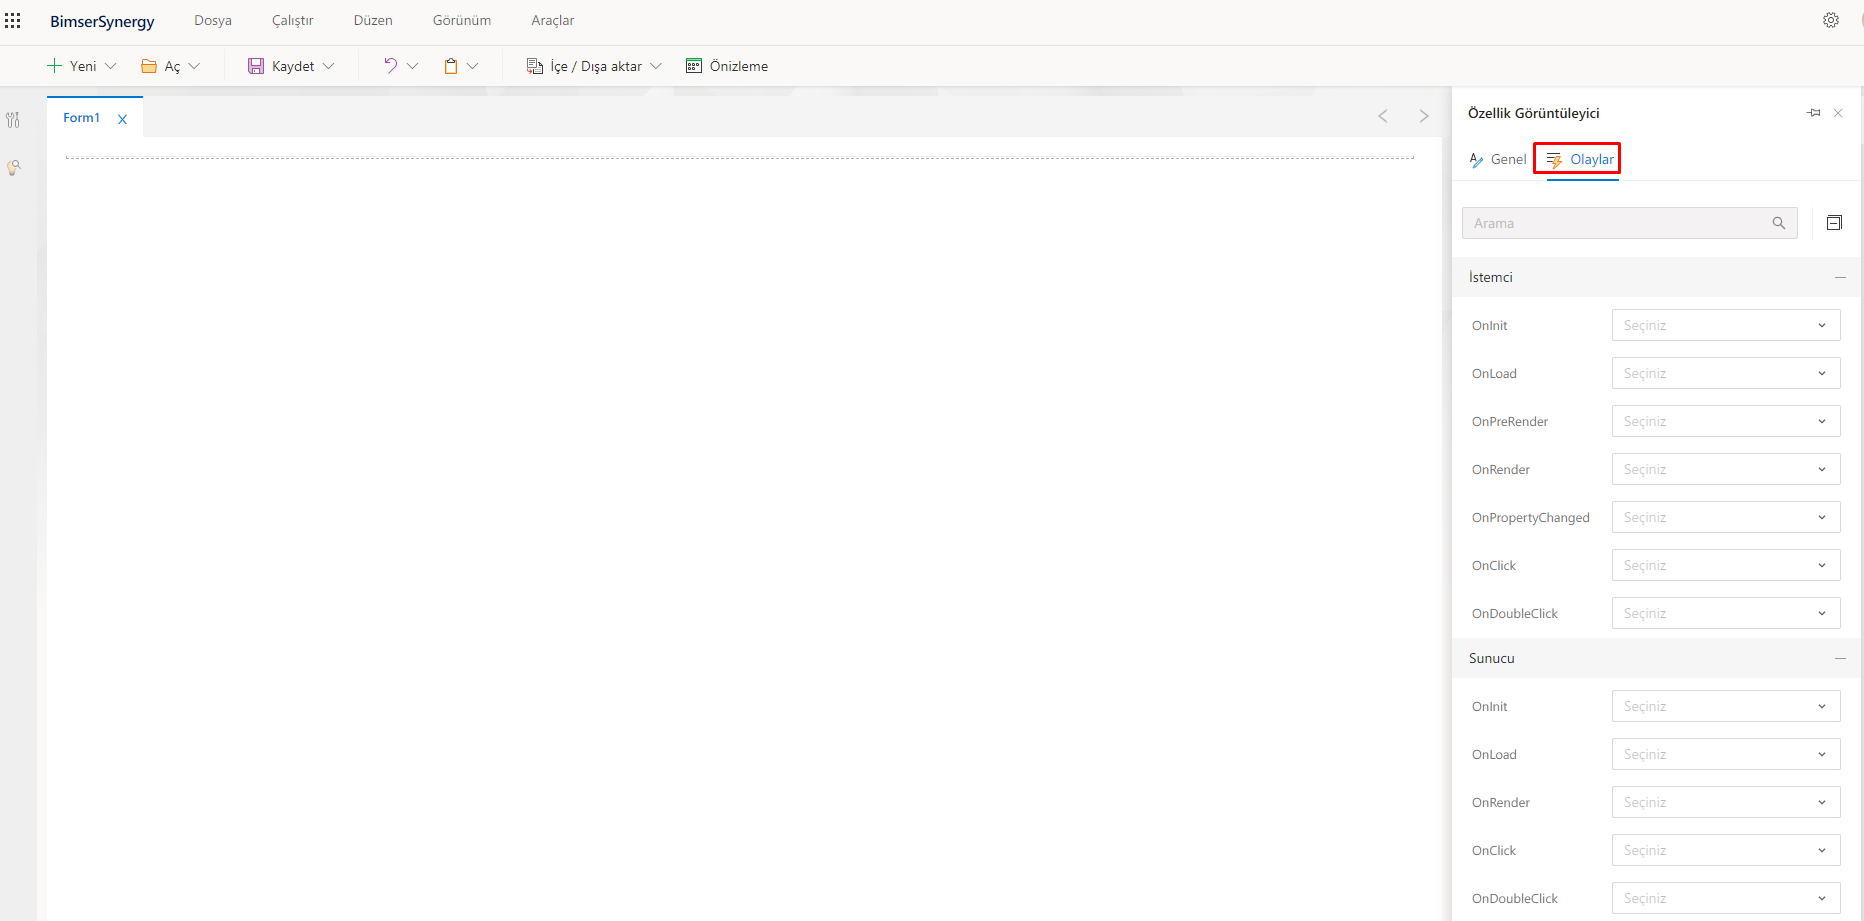
Task: Open the Çalıştır menu
Action: point(293,20)
